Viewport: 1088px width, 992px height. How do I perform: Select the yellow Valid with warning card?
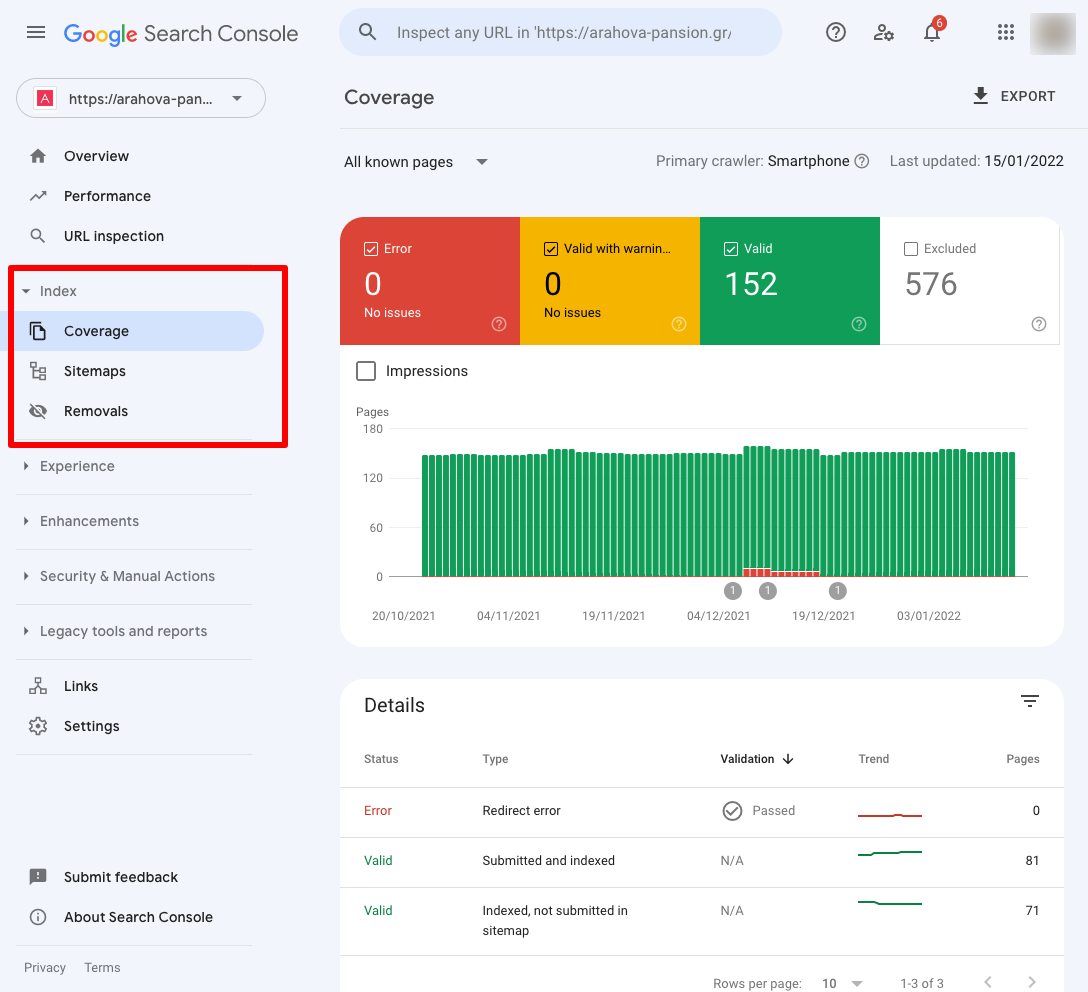[x=610, y=281]
